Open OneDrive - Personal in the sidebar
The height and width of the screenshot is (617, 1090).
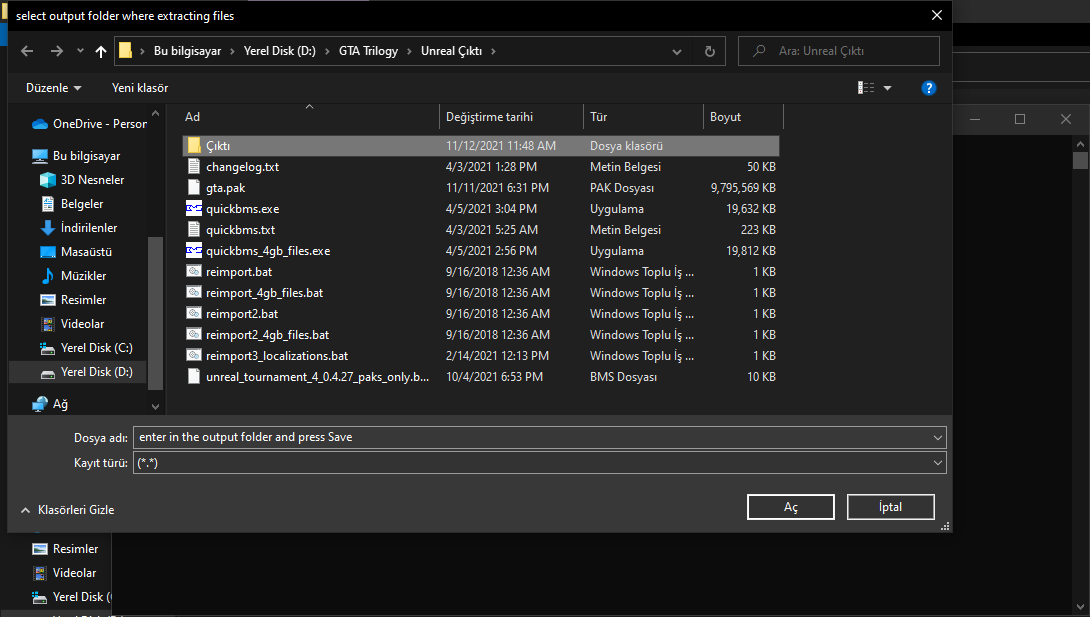(x=90, y=124)
